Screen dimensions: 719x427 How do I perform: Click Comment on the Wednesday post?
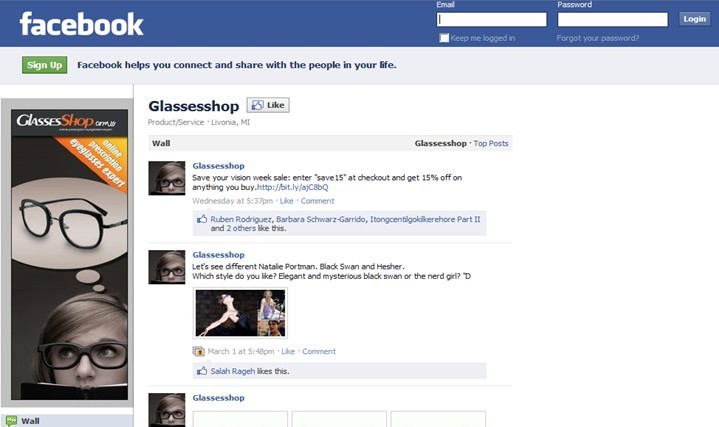click(x=317, y=201)
